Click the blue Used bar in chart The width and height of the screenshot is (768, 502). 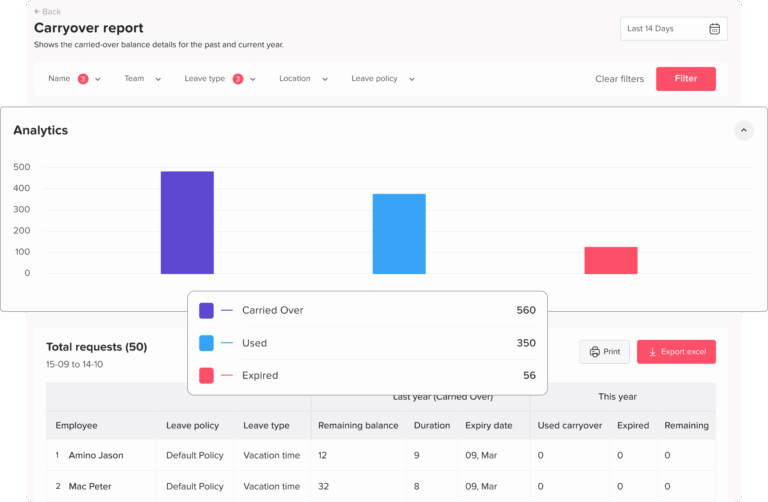[x=399, y=234]
